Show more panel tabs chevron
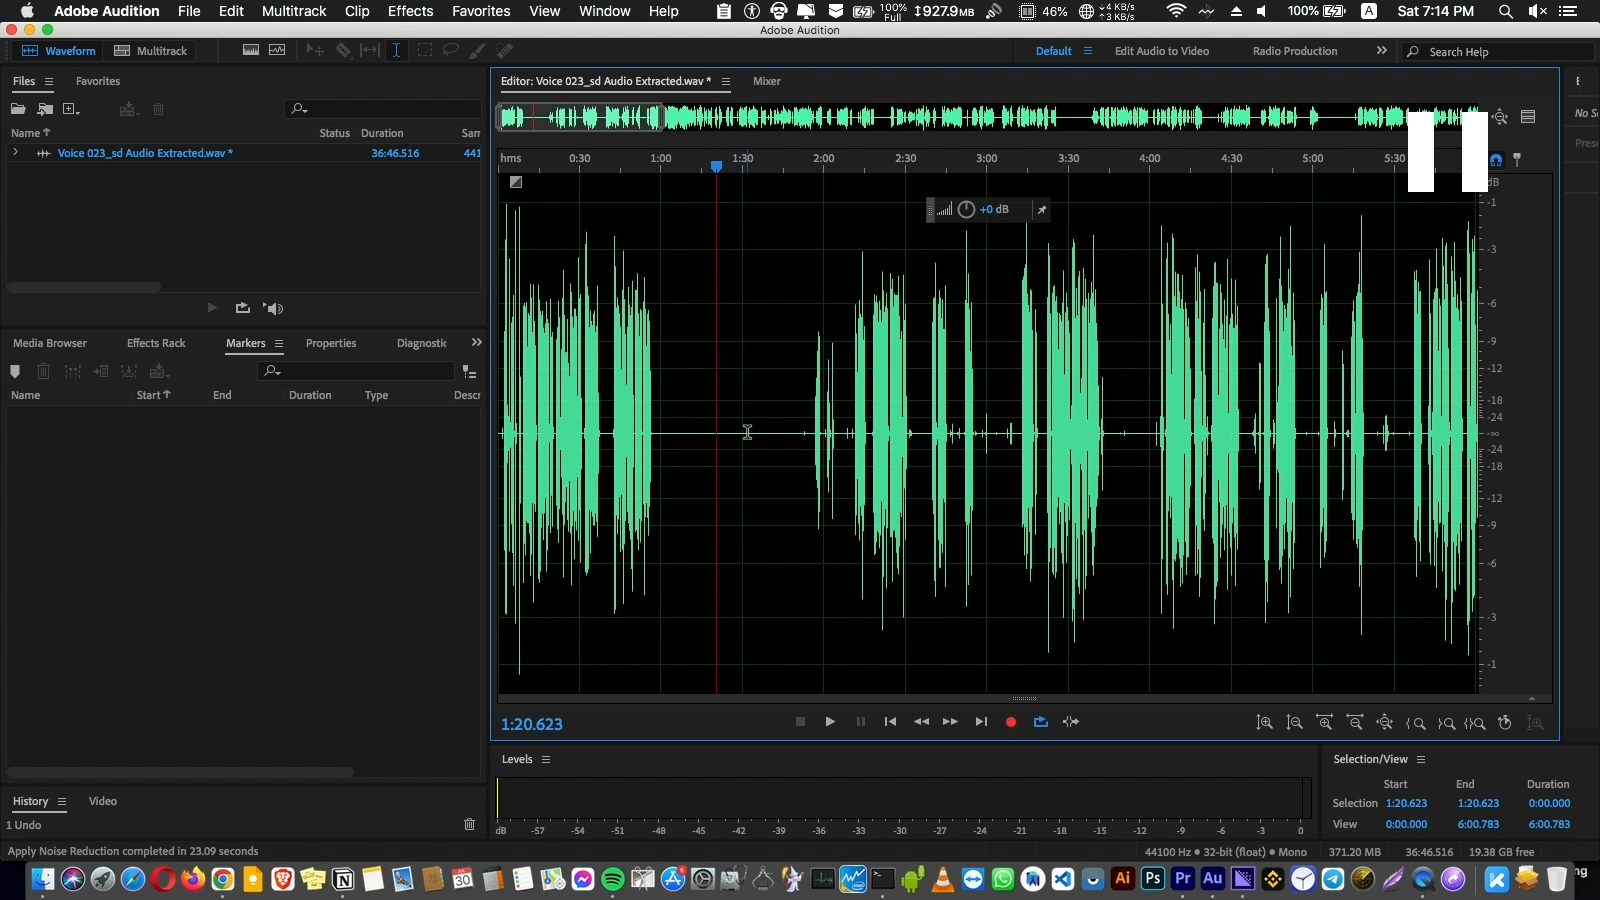 click(476, 342)
